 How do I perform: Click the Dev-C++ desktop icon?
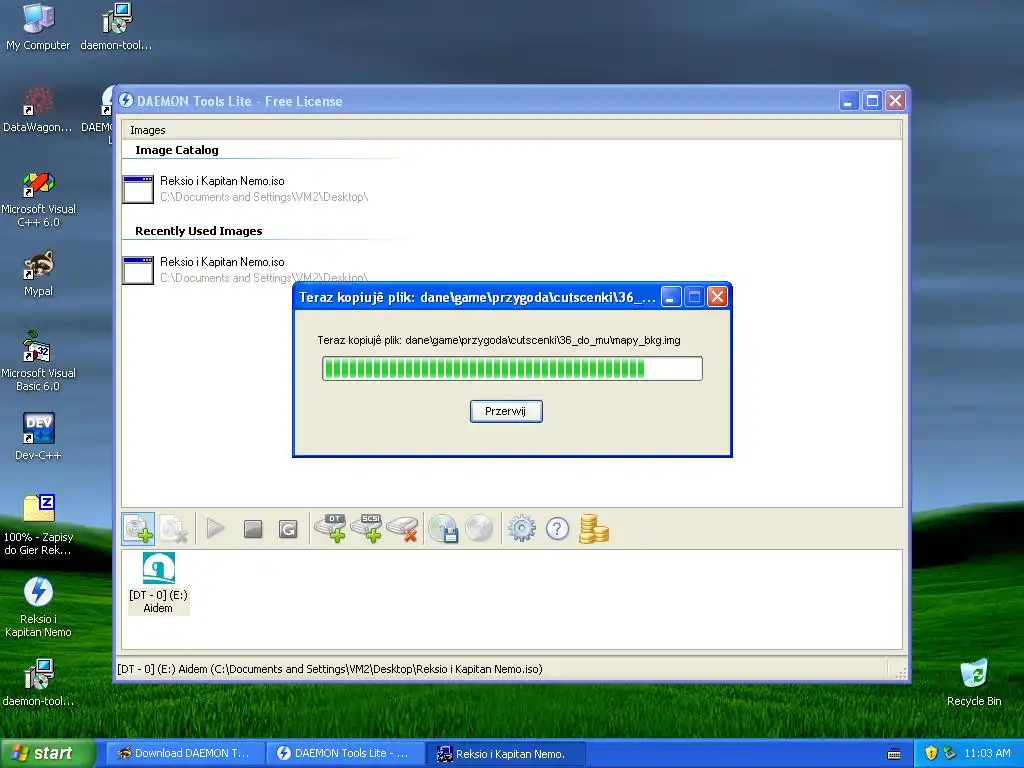39,436
